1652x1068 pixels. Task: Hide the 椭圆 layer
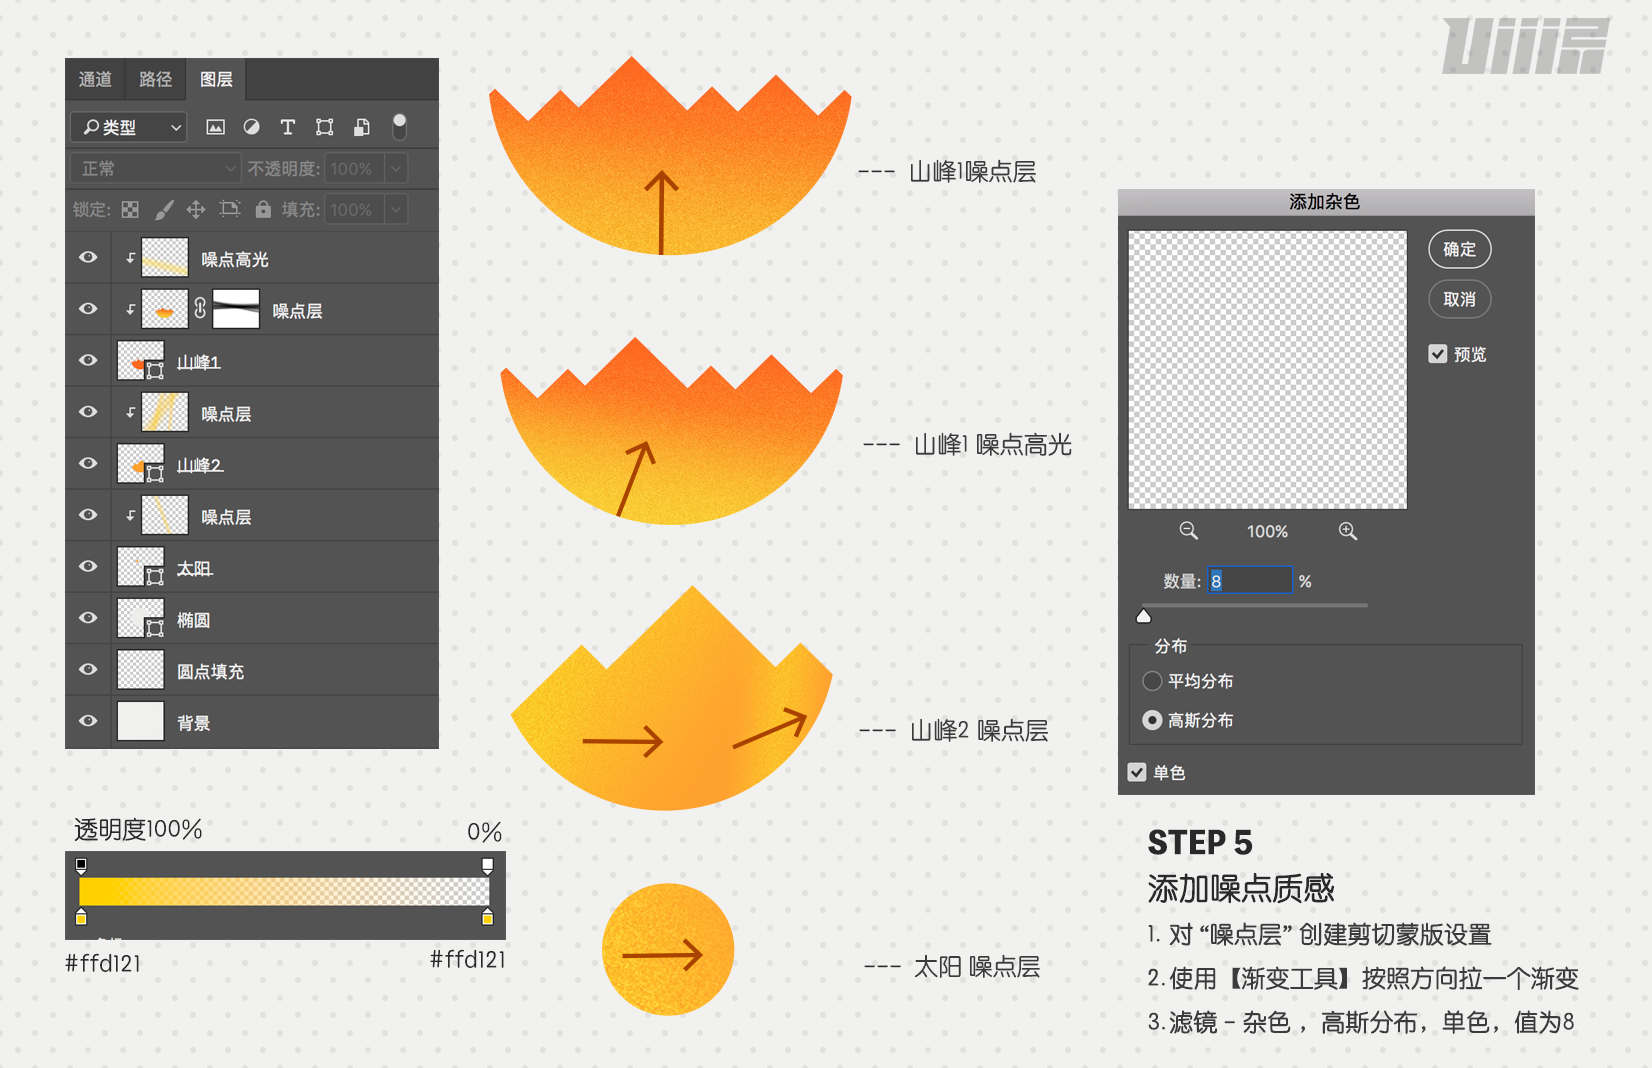pyautogui.click(x=88, y=618)
